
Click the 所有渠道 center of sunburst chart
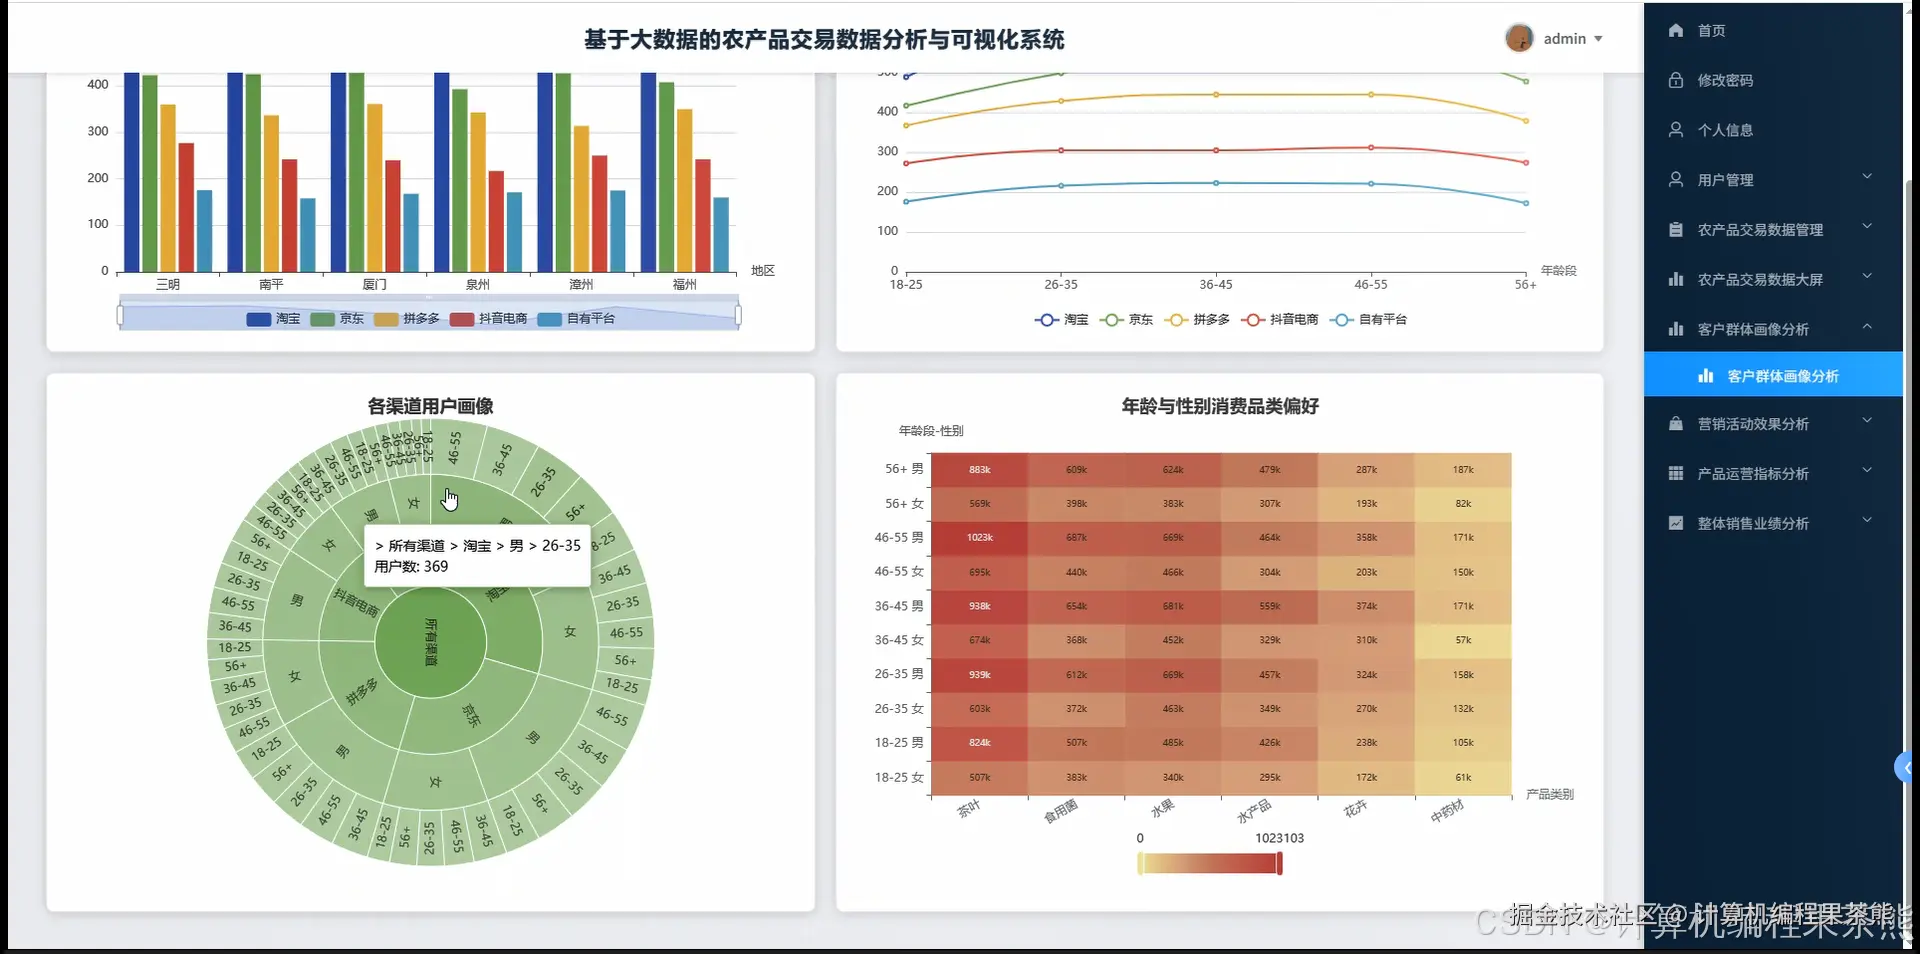431,642
